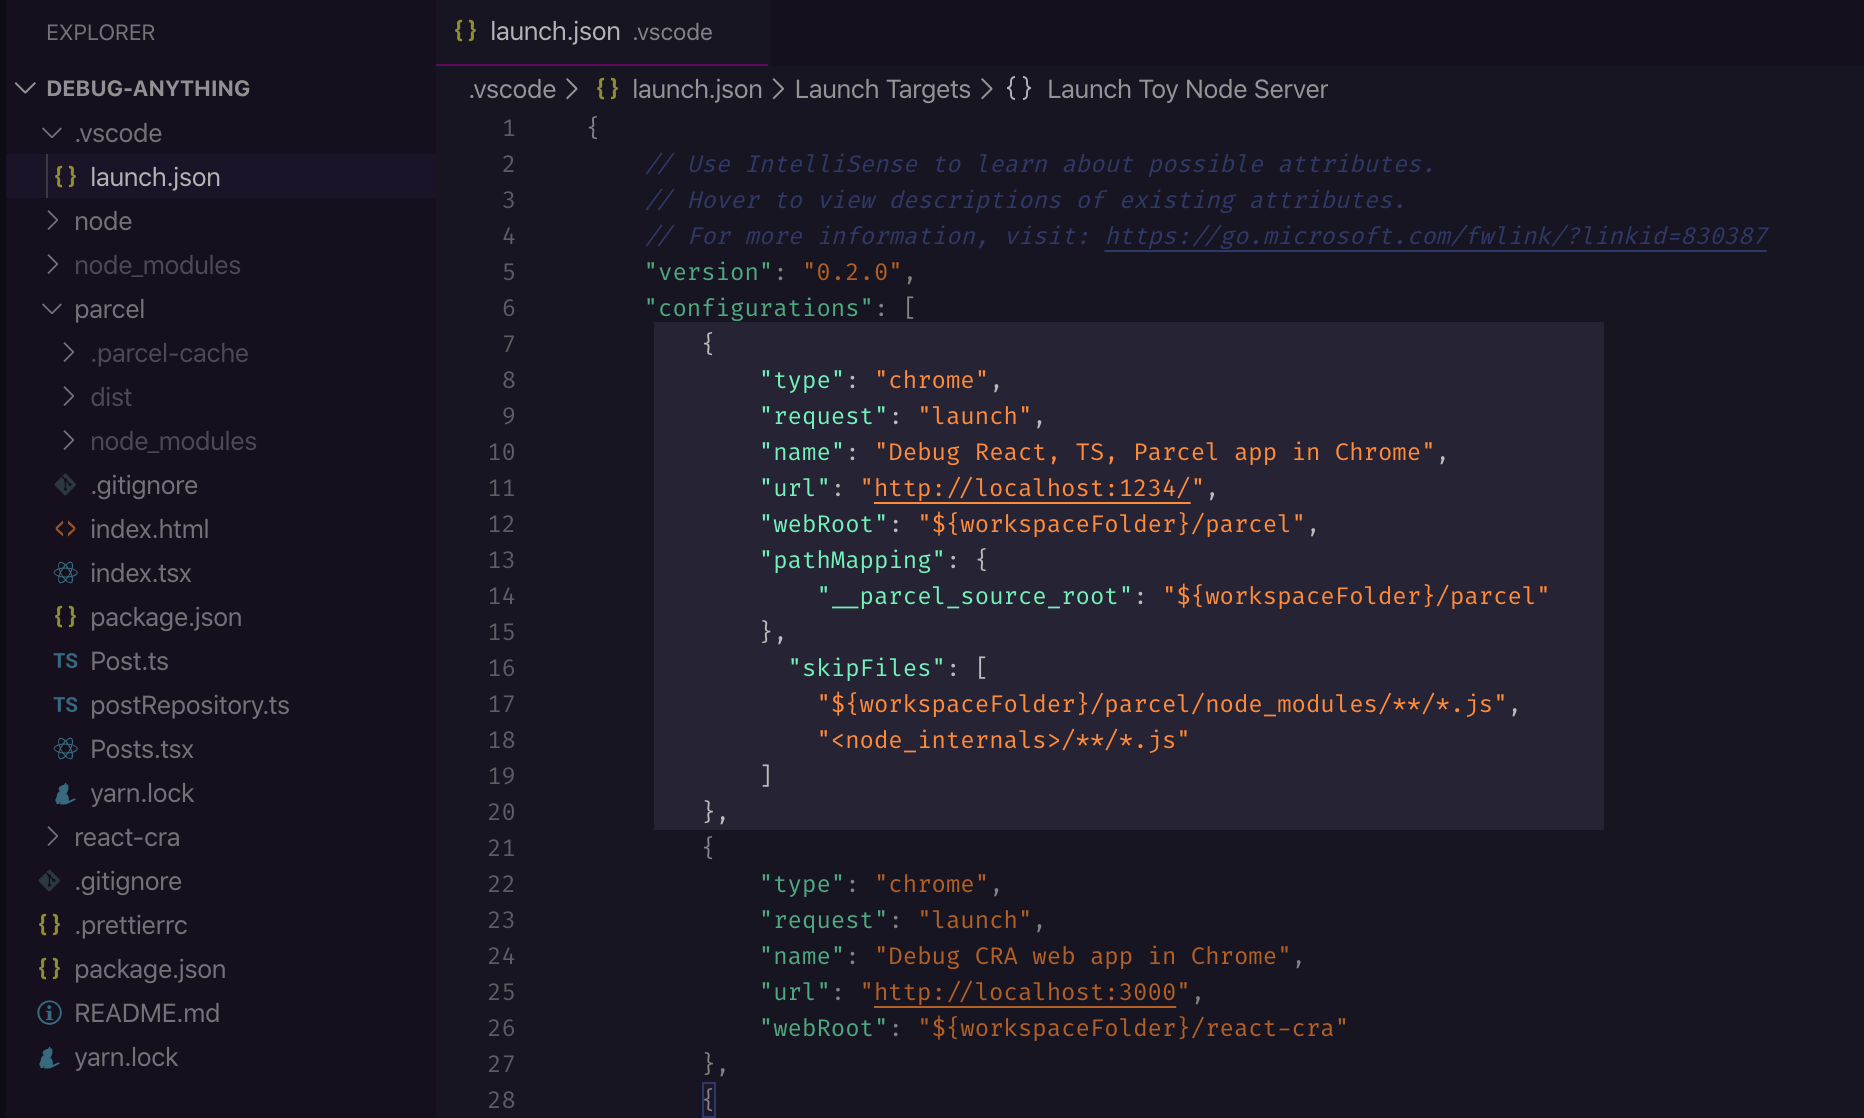Click line number 16 in the gutter
The width and height of the screenshot is (1864, 1118).
click(501, 668)
